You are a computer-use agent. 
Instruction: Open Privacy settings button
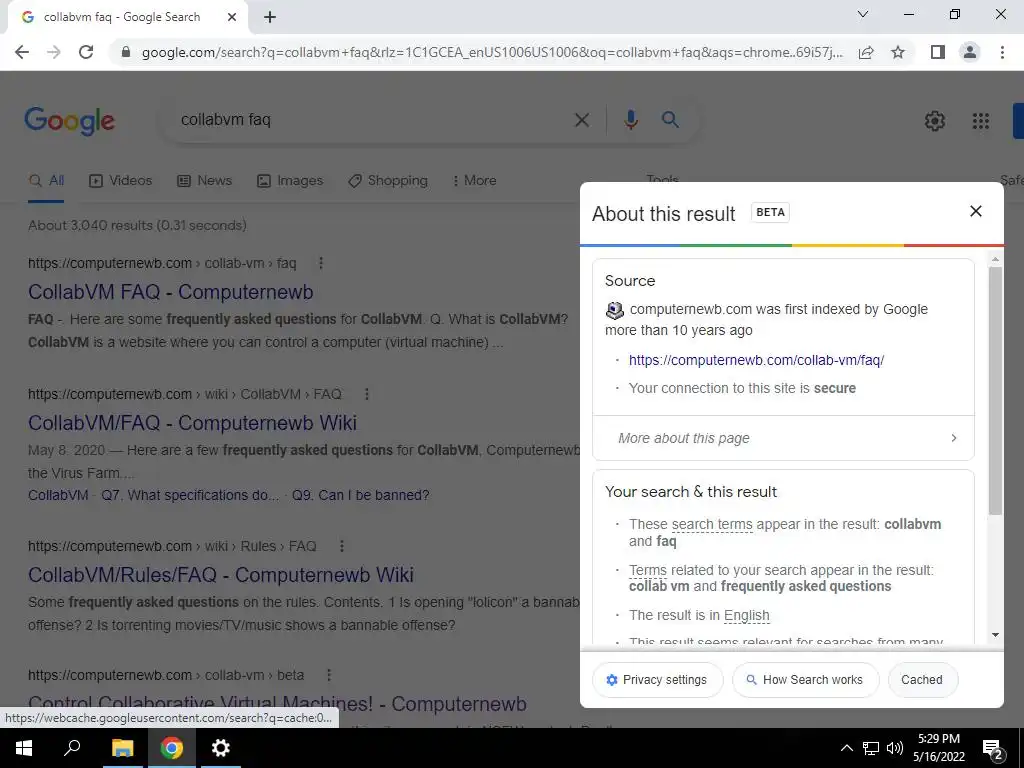click(658, 680)
